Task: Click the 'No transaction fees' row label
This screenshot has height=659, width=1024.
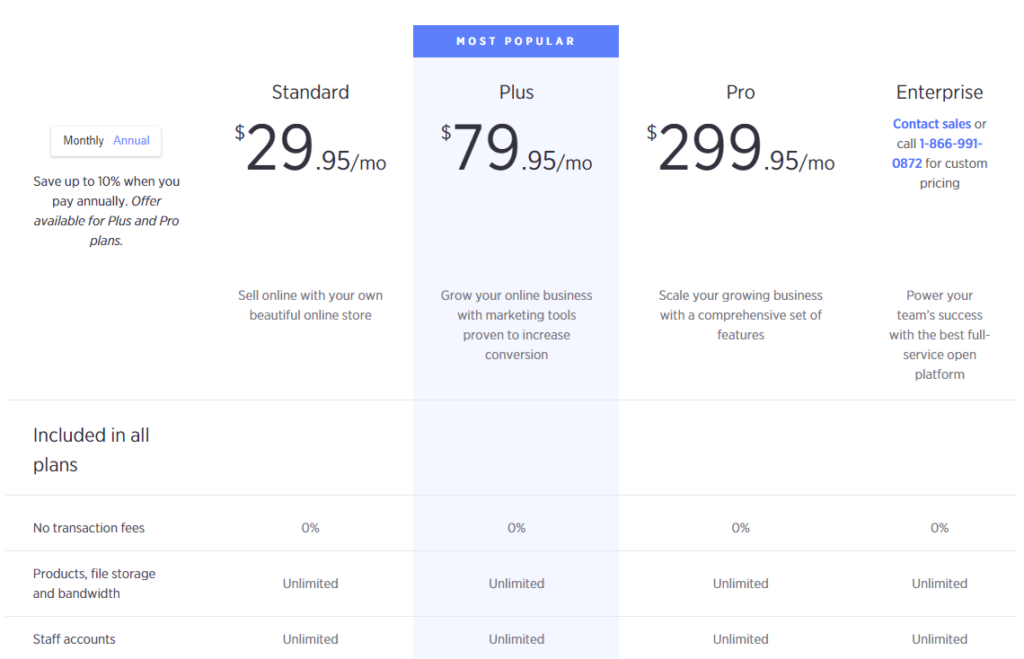Action: pos(89,528)
